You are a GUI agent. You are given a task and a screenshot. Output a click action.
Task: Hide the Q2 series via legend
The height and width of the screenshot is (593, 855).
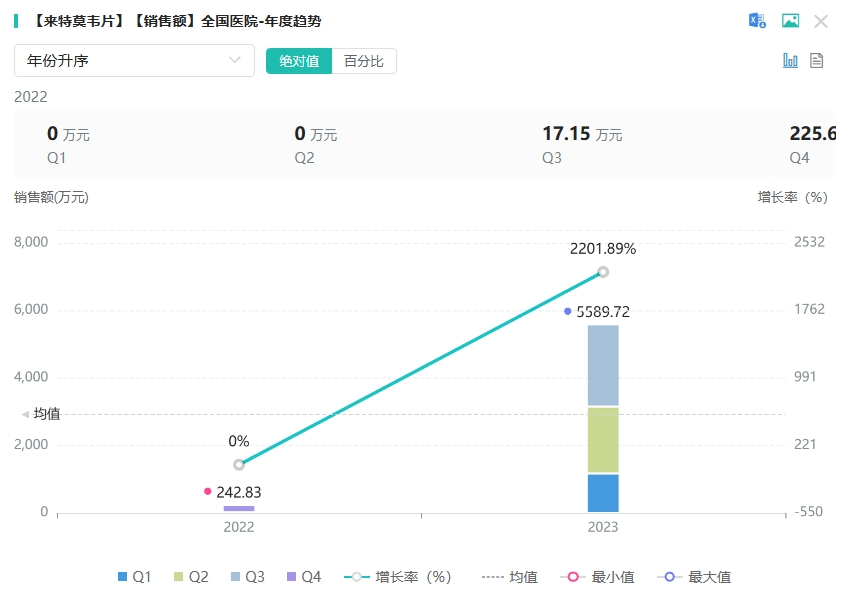tap(191, 577)
